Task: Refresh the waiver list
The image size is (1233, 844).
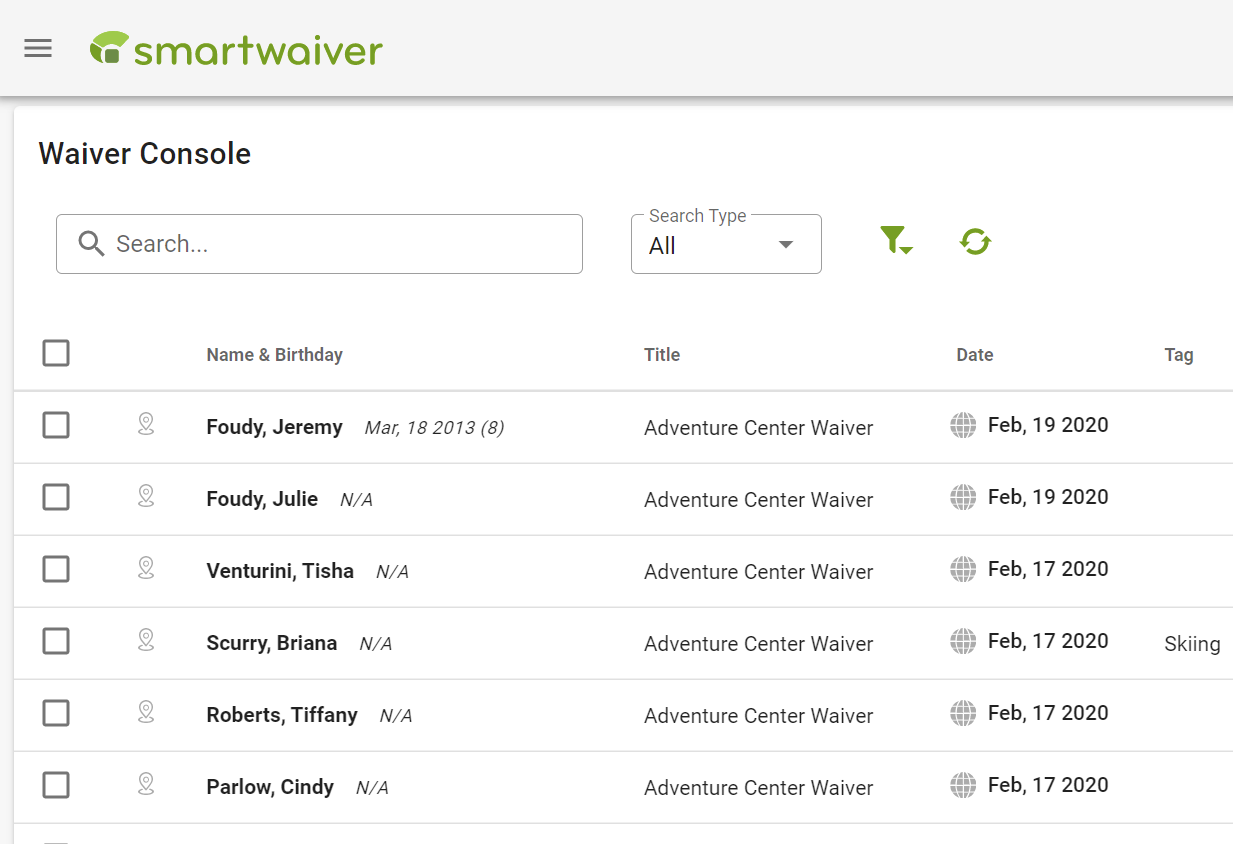Action: (975, 241)
